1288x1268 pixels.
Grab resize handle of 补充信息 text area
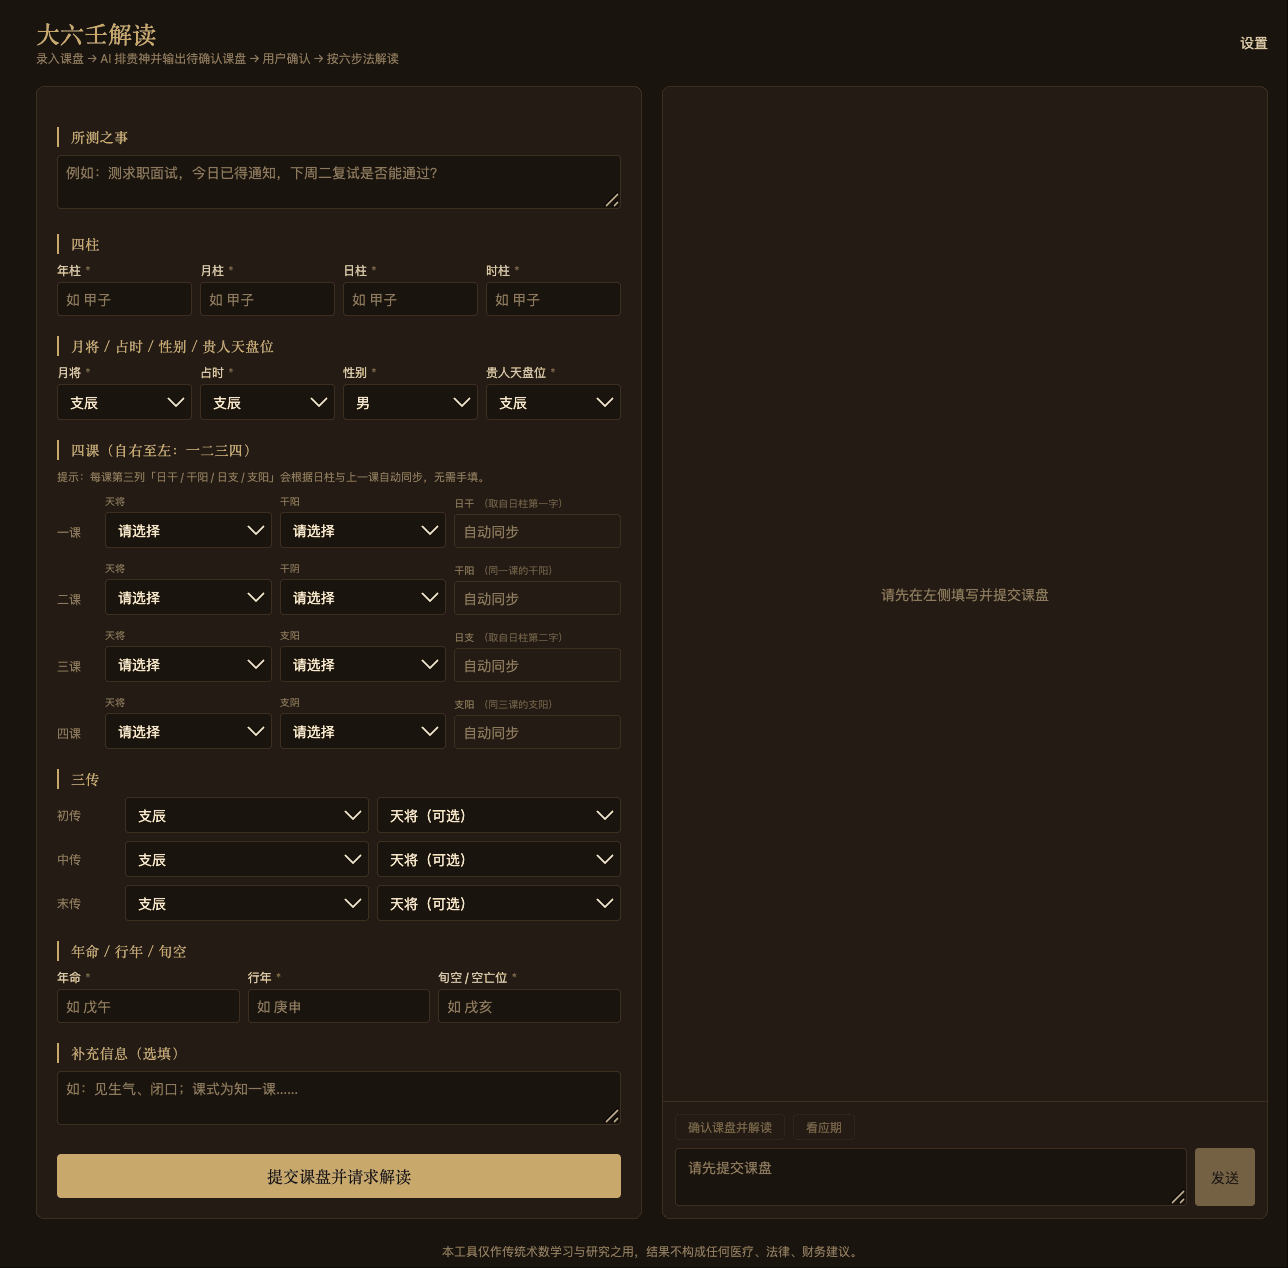coord(612,1116)
